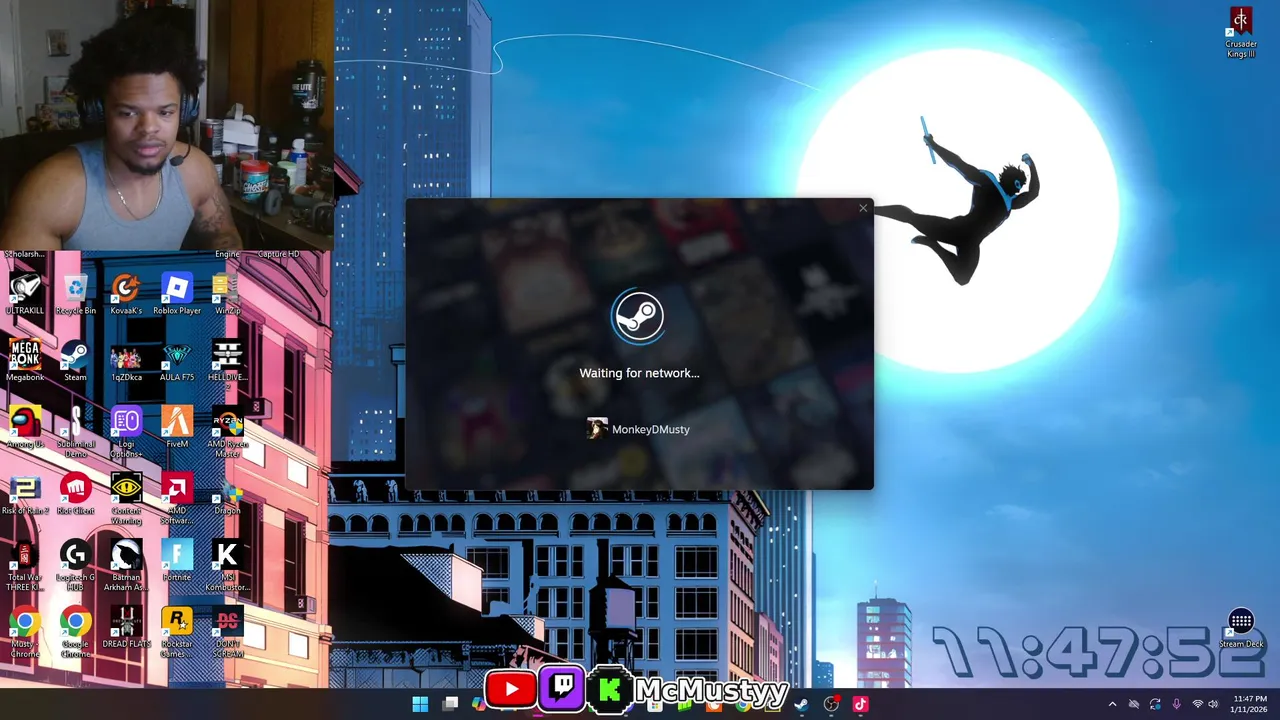Open the MSI Kombustor shortcut
Image resolution: width=1280 pixels, height=720 pixels.
pyautogui.click(x=227, y=566)
